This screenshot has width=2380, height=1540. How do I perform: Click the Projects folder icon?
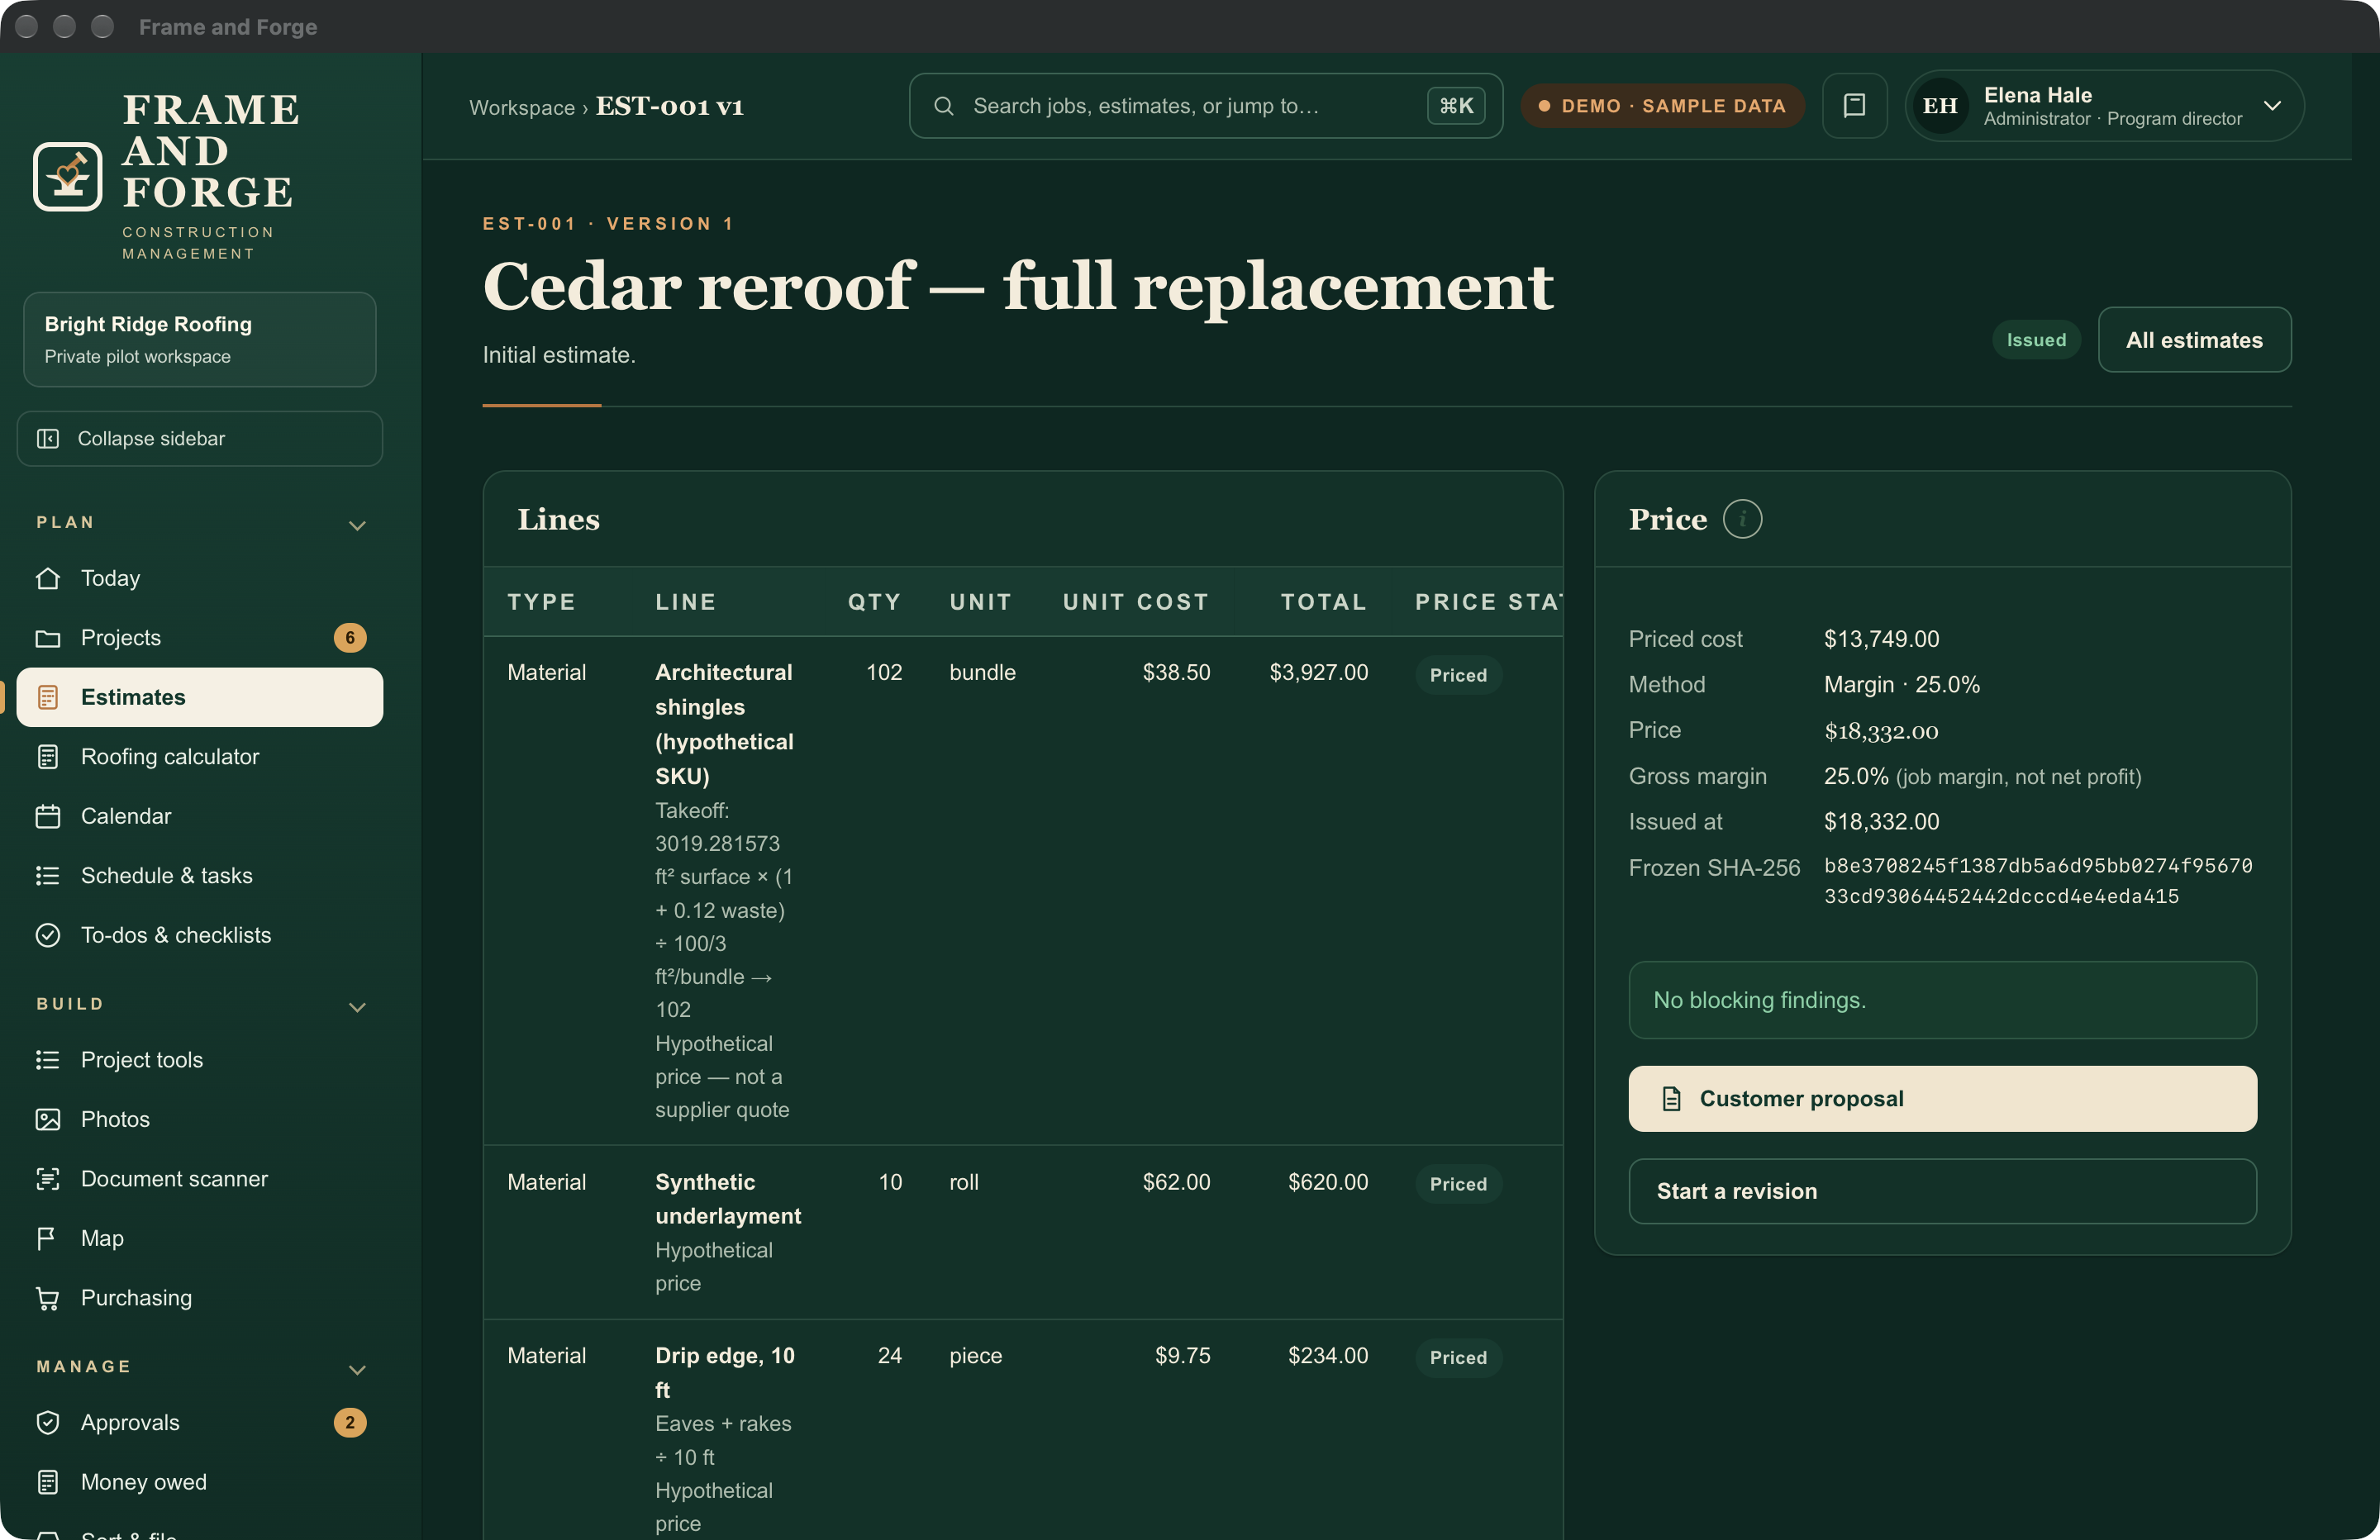pos(48,638)
